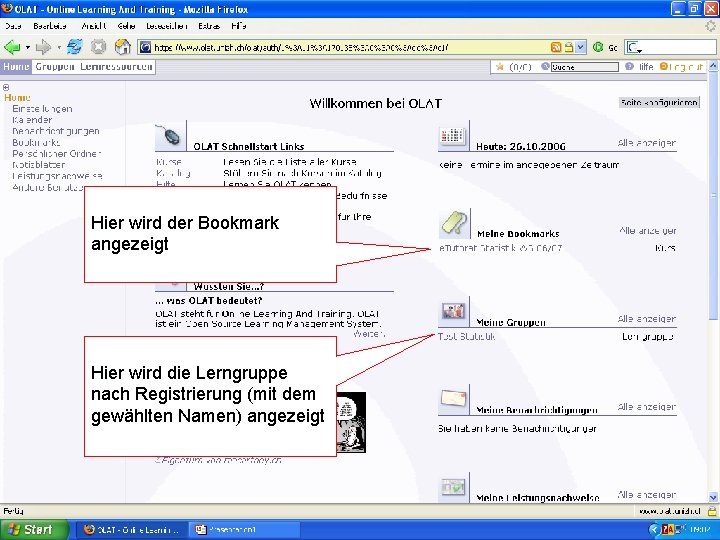Click the Meine Leistungsnachweise icon

tap(454, 487)
